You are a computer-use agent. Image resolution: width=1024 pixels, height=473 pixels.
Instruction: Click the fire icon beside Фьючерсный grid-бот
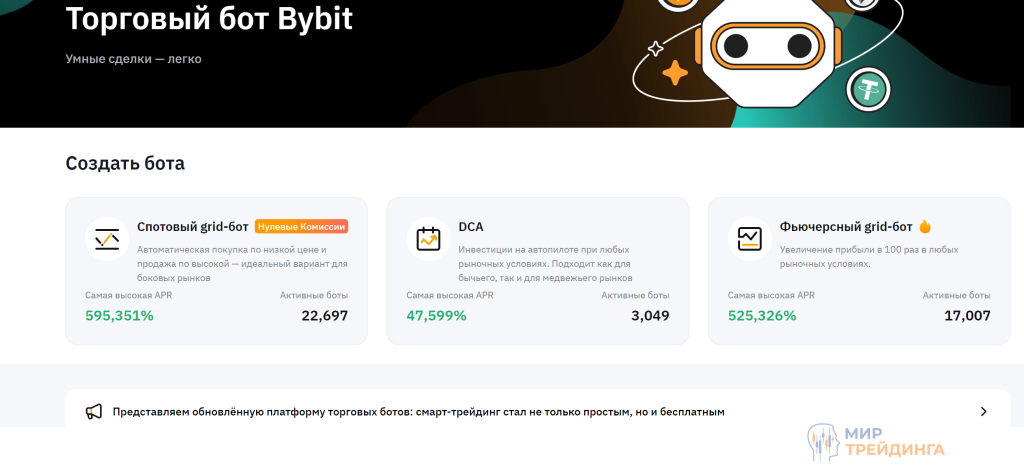click(x=925, y=227)
